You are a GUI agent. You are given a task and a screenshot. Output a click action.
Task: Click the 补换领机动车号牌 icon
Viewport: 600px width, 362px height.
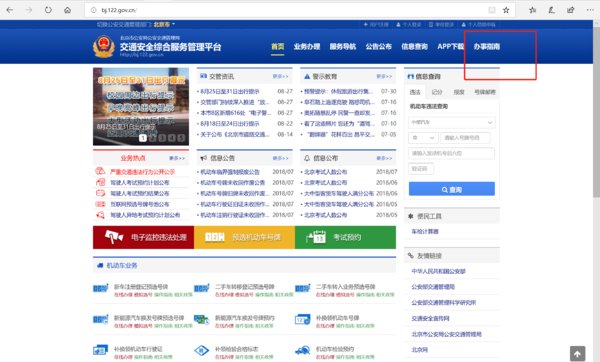303,320
